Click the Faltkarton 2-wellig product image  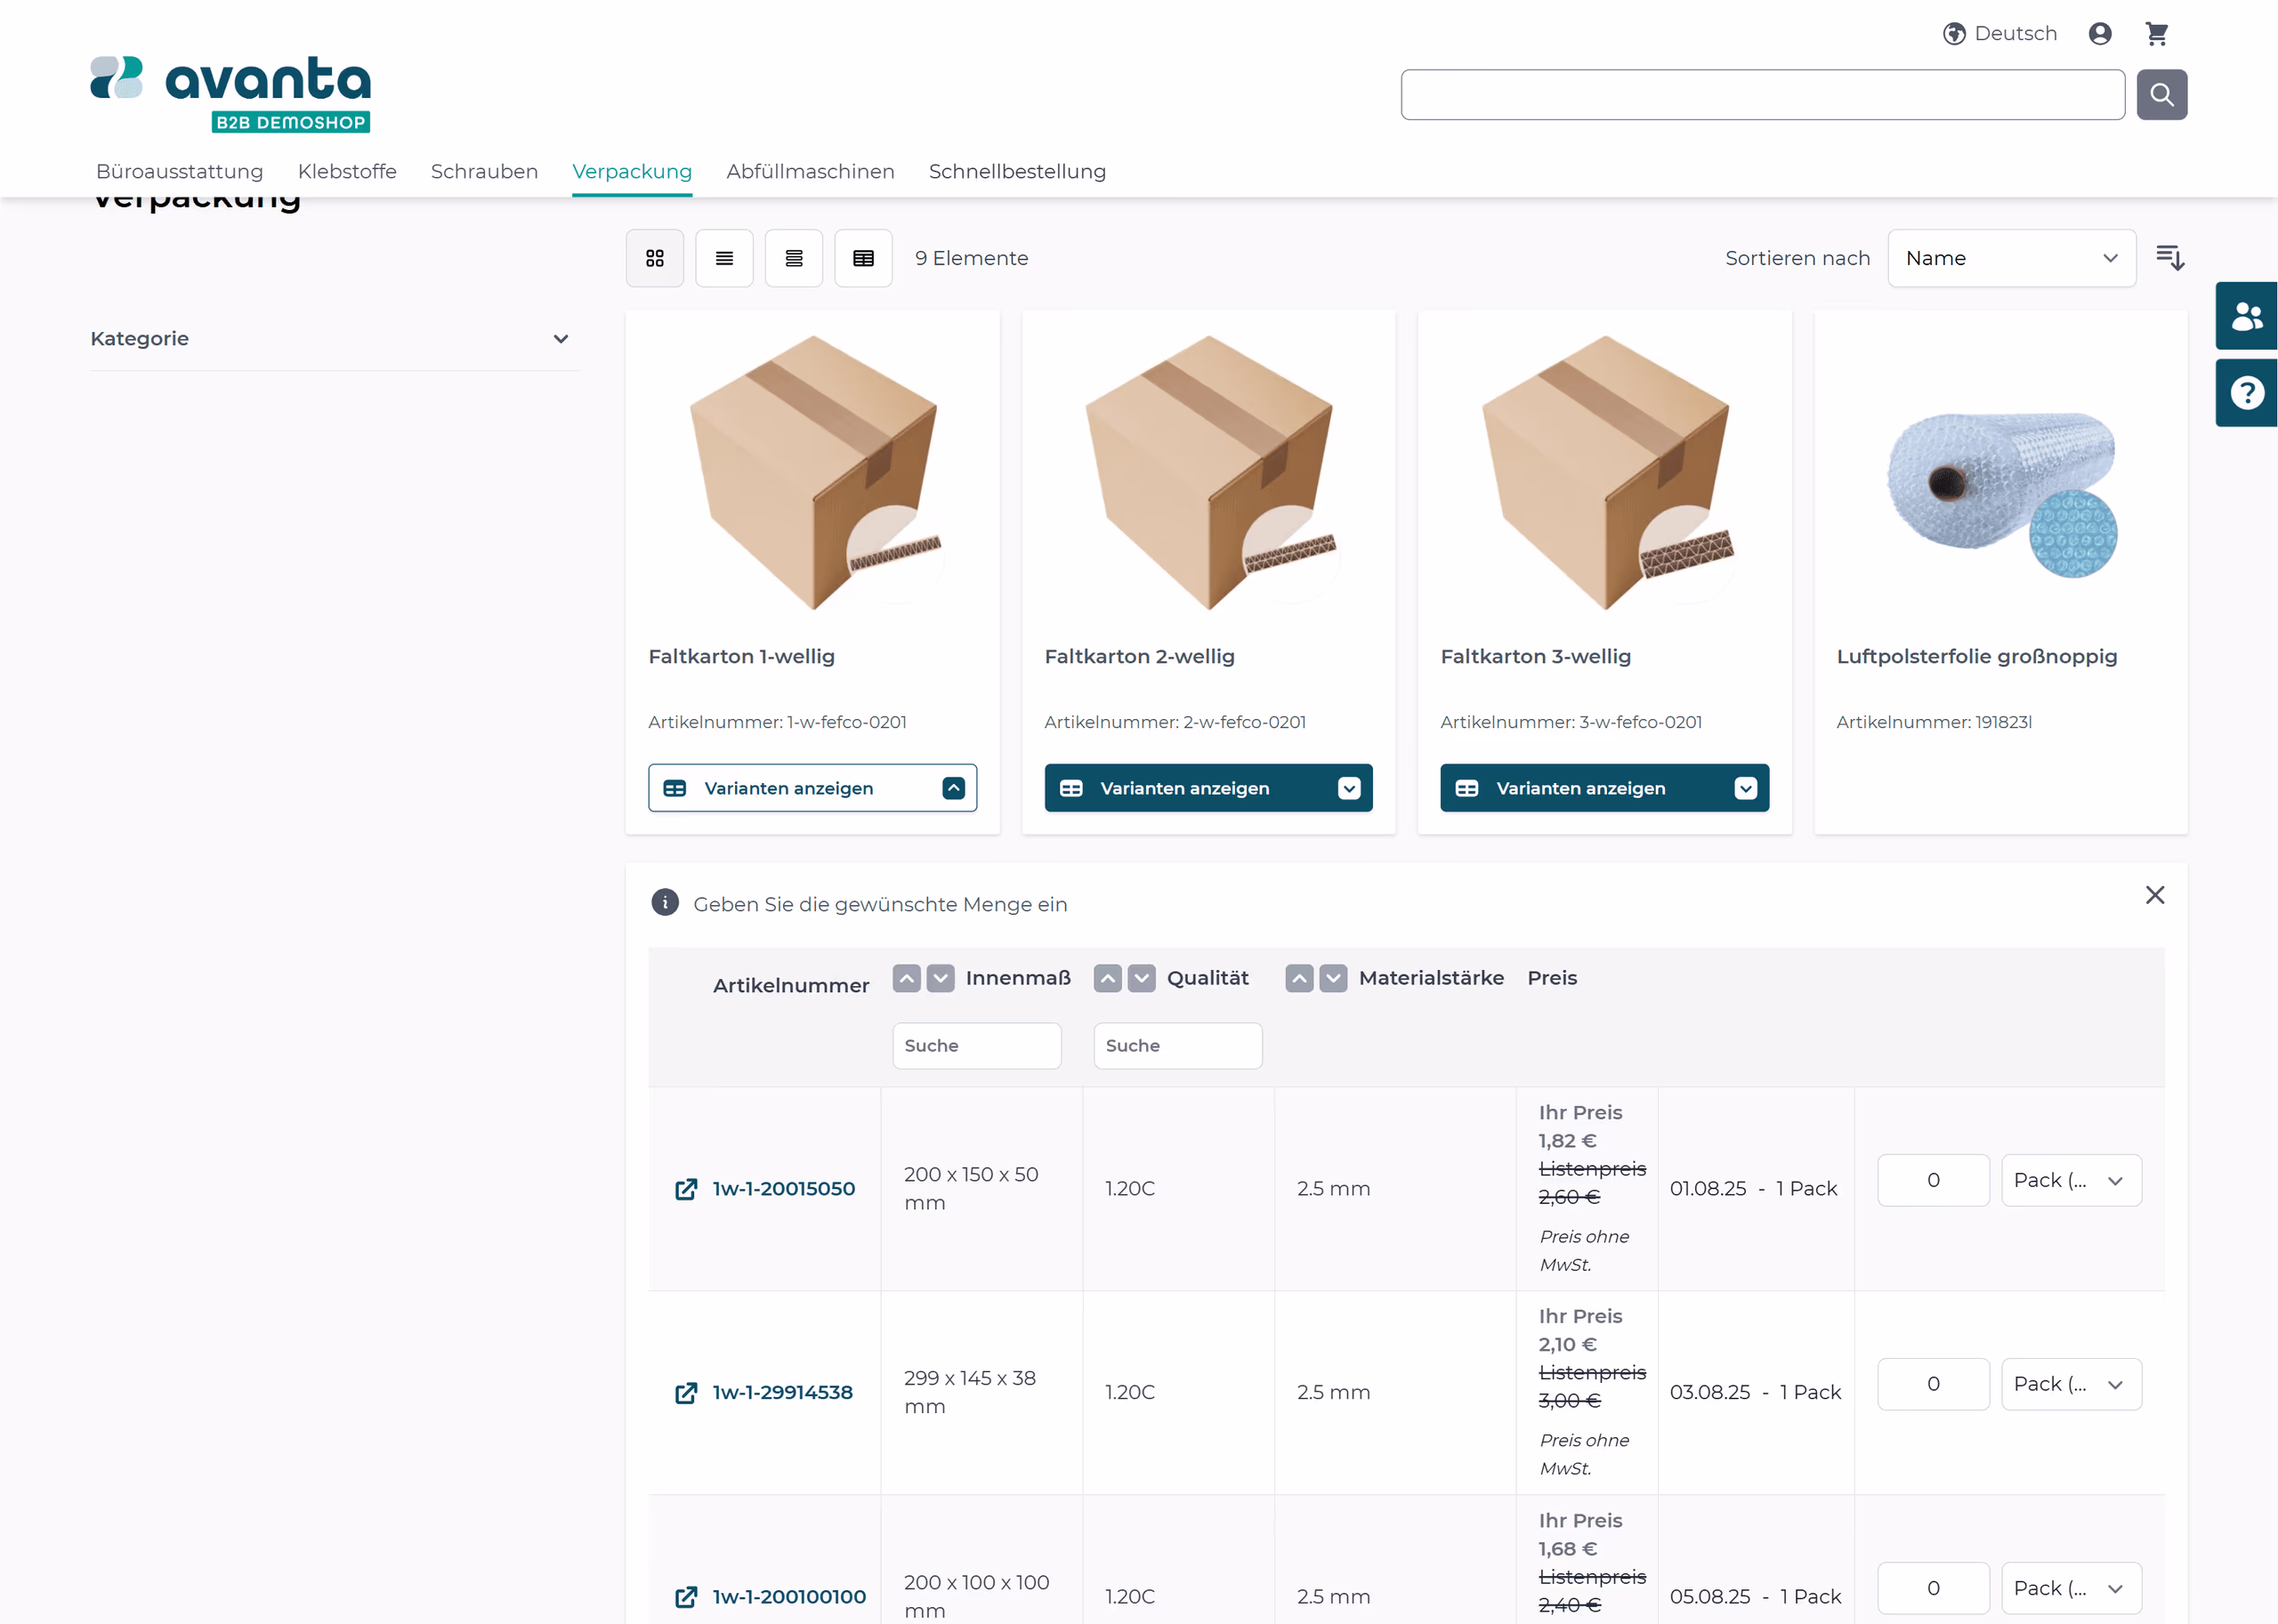coord(1208,472)
